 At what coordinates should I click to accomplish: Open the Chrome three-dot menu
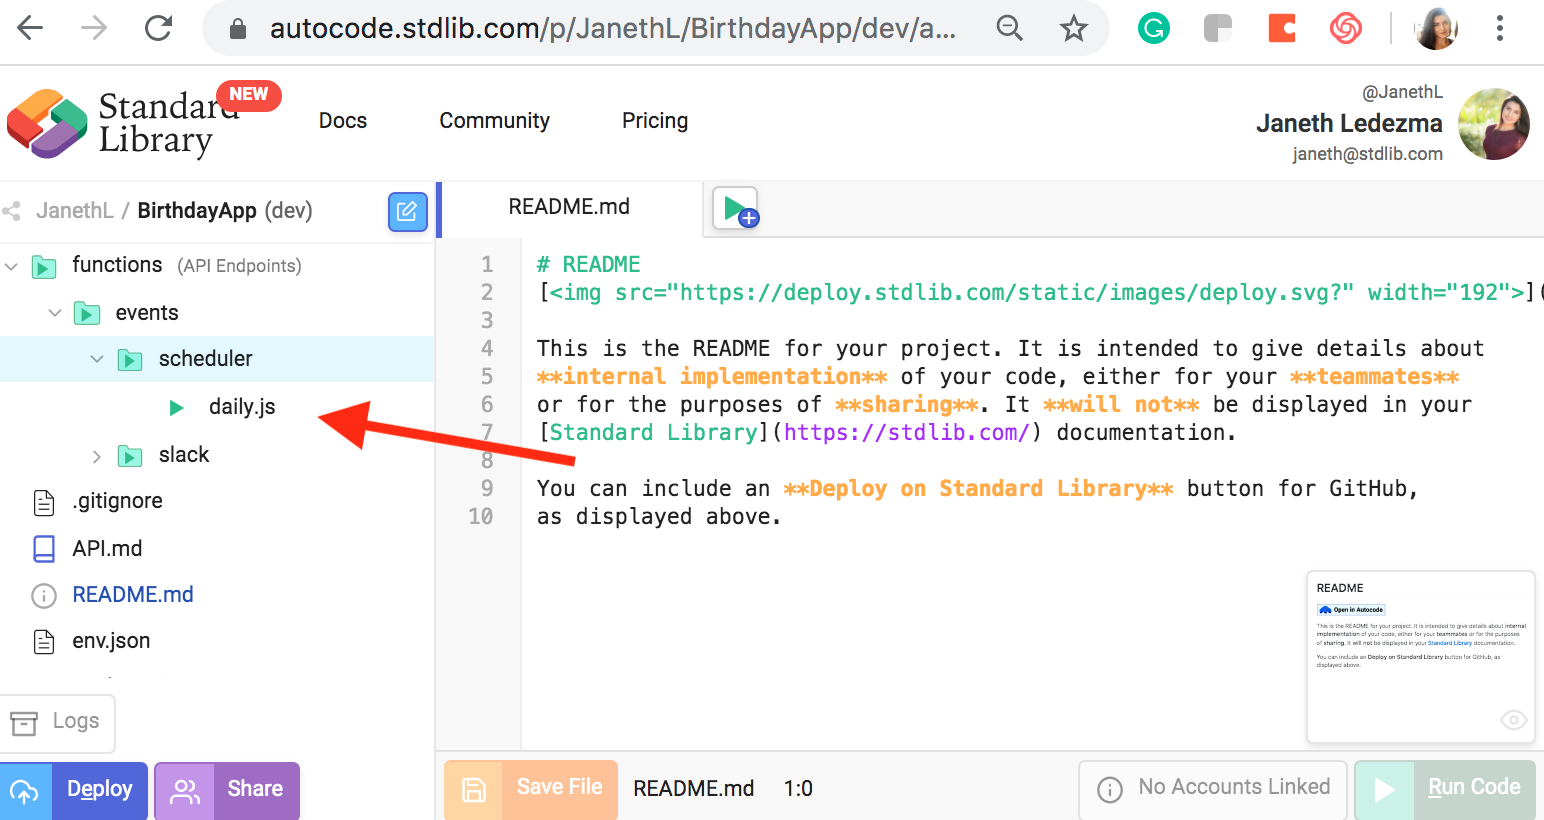tap(1500, 28)
